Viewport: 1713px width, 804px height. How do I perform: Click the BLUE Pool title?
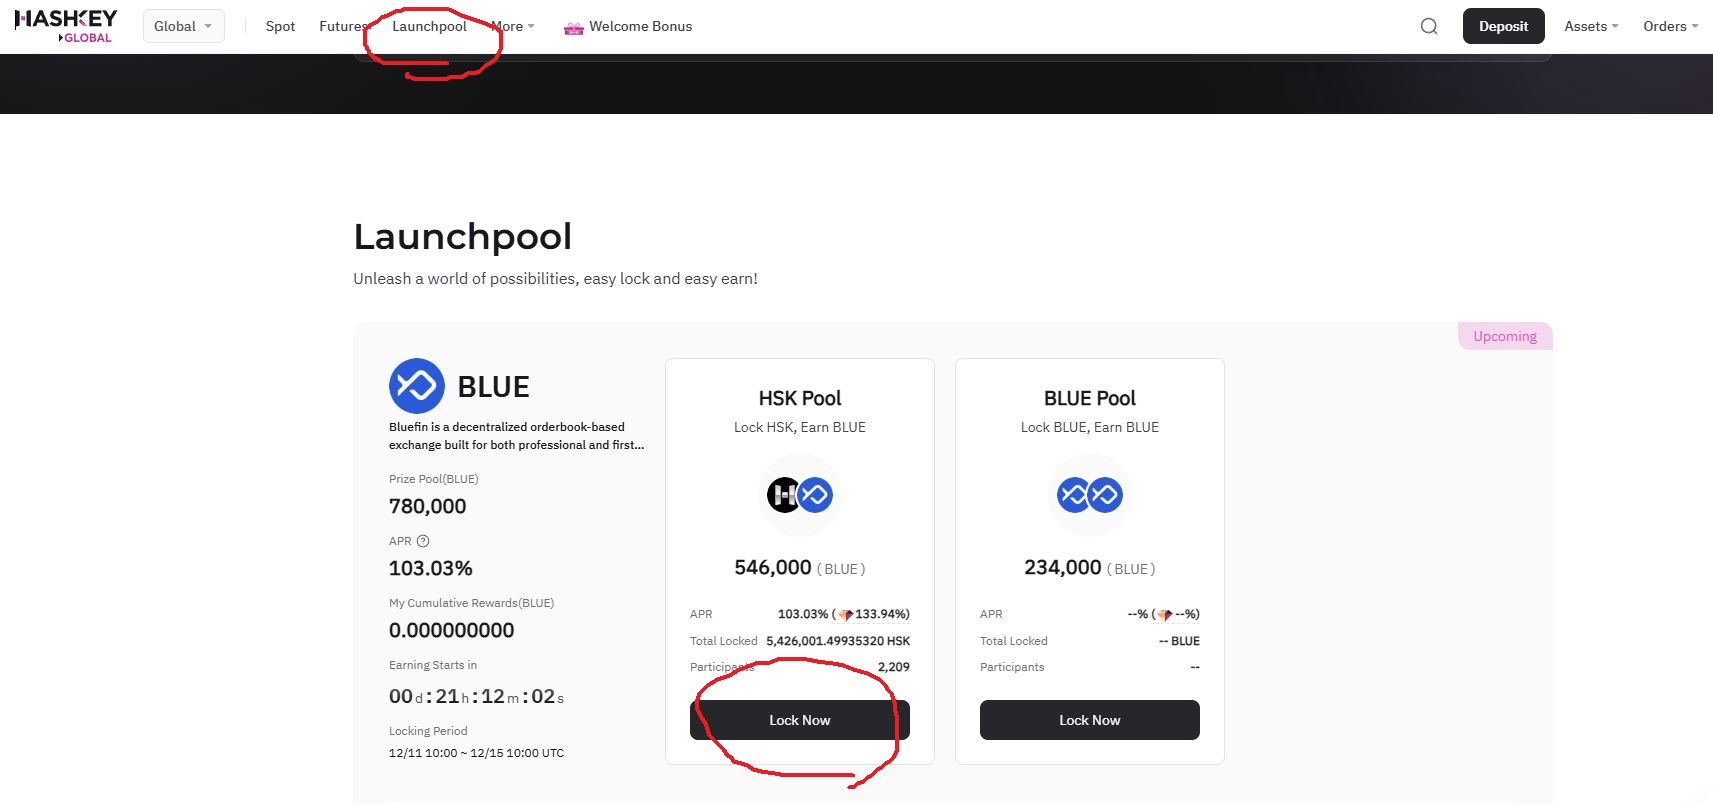click(x=1090, y=398)
